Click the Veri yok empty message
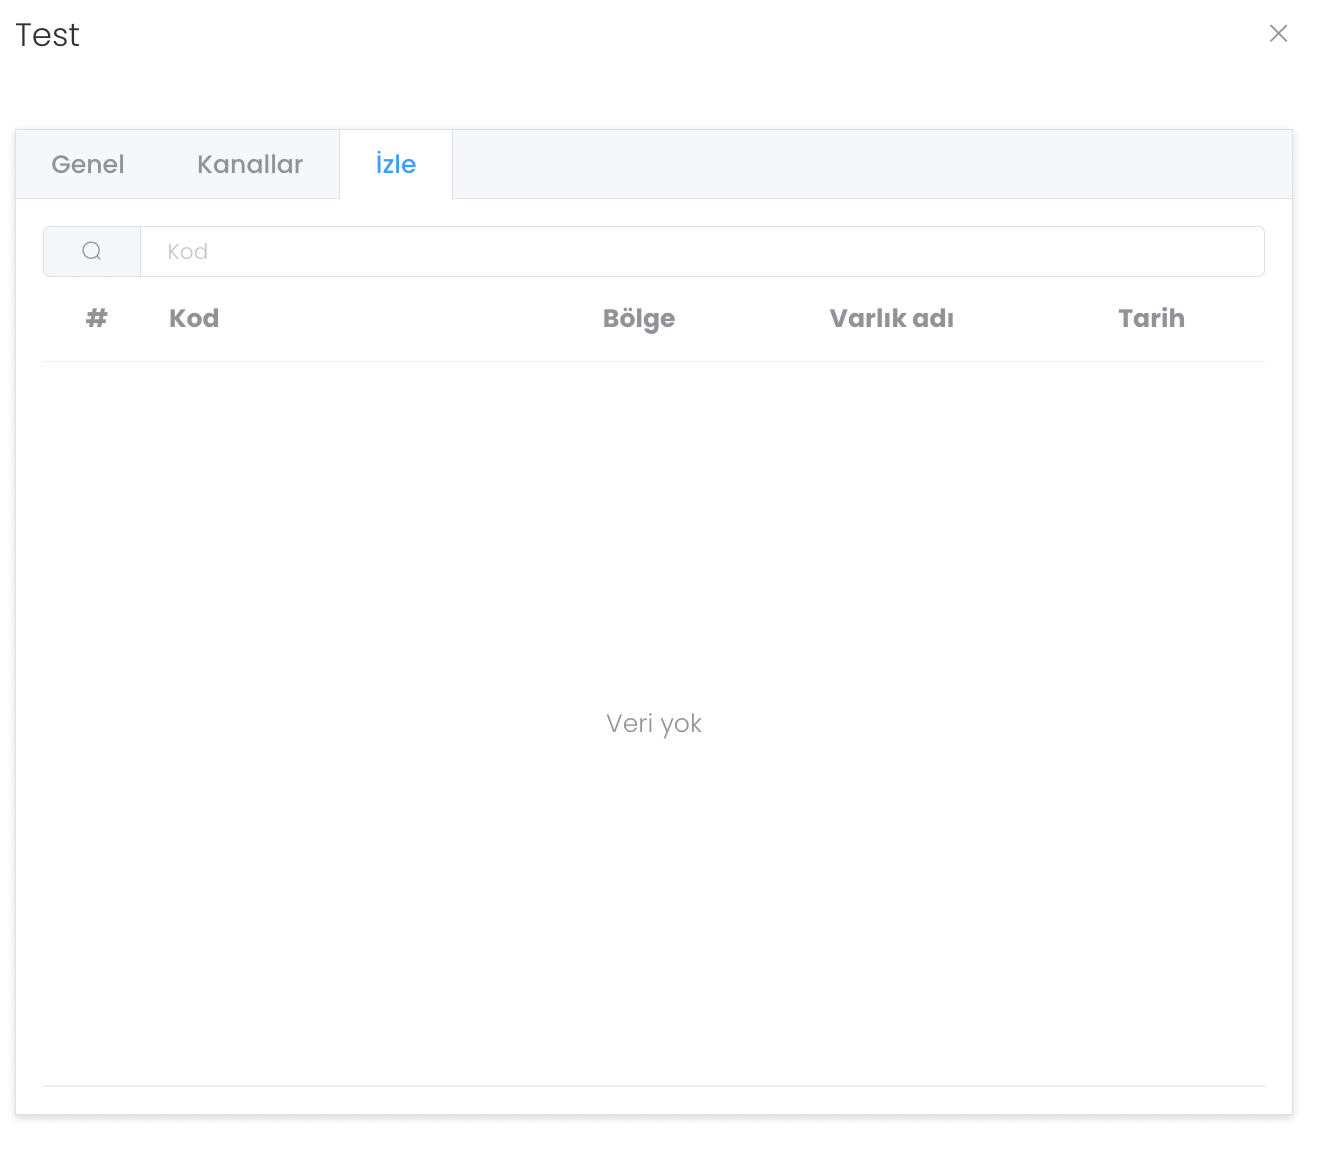Screen dimensions: 1318x1152 654,723
